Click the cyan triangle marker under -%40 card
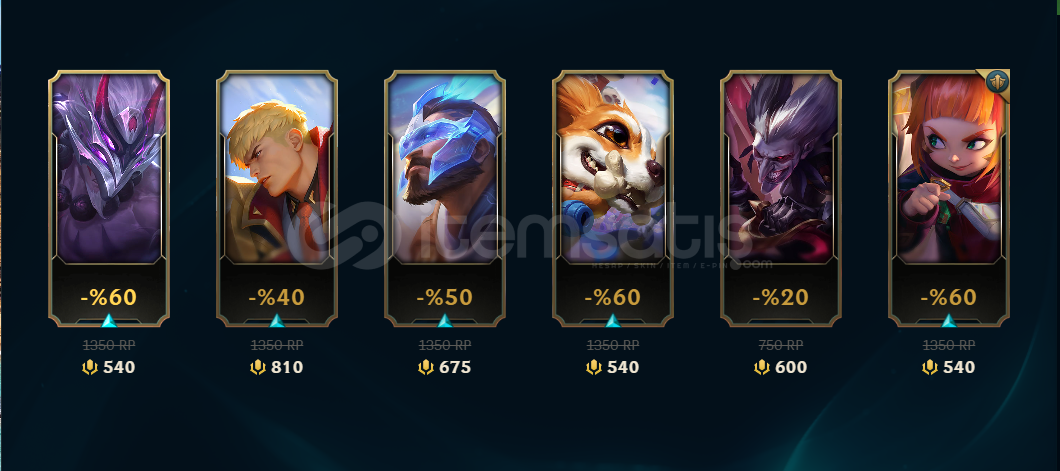The height and width of the screenshot is (471, 1060). pyautogui.click(x=276, y=320)
